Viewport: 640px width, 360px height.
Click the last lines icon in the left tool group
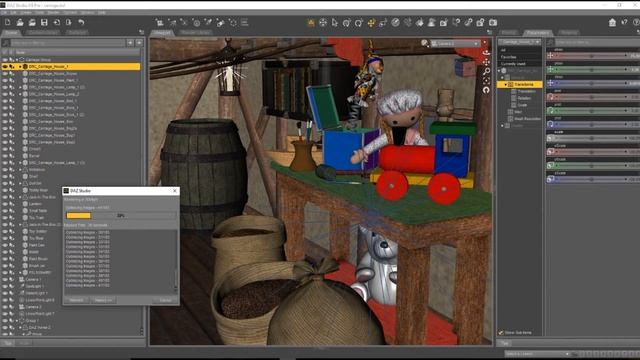pos(244,23)
